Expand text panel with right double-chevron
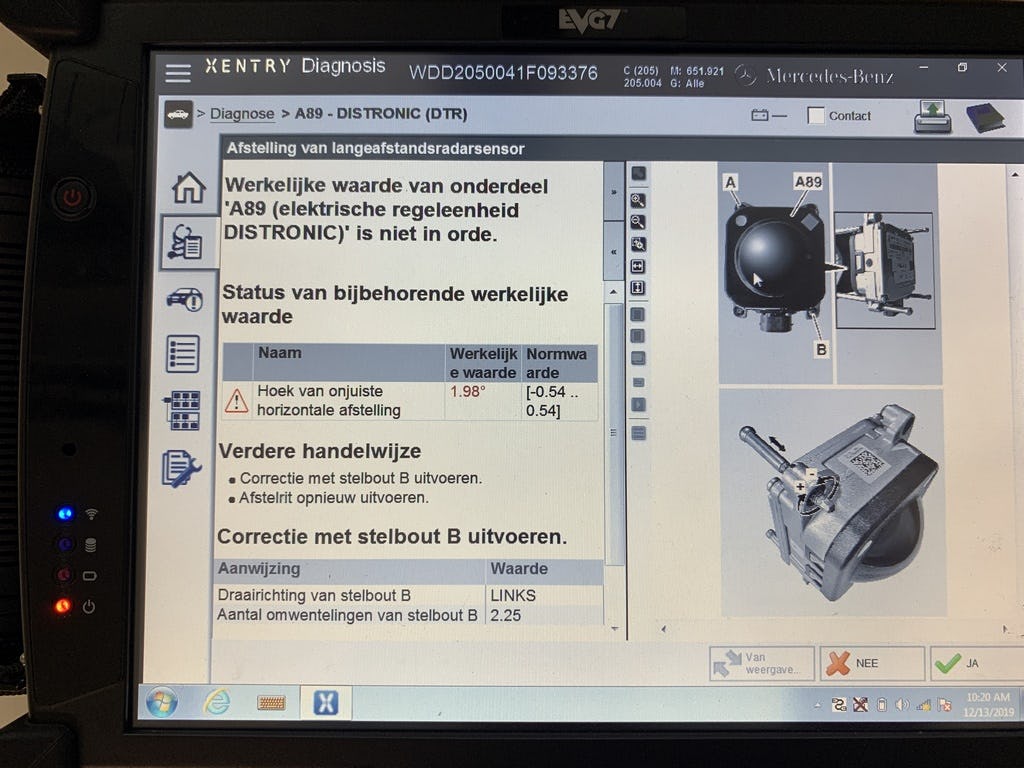Image resolution: width=1024 pixels, height=768 pixels. click(614, 193)
